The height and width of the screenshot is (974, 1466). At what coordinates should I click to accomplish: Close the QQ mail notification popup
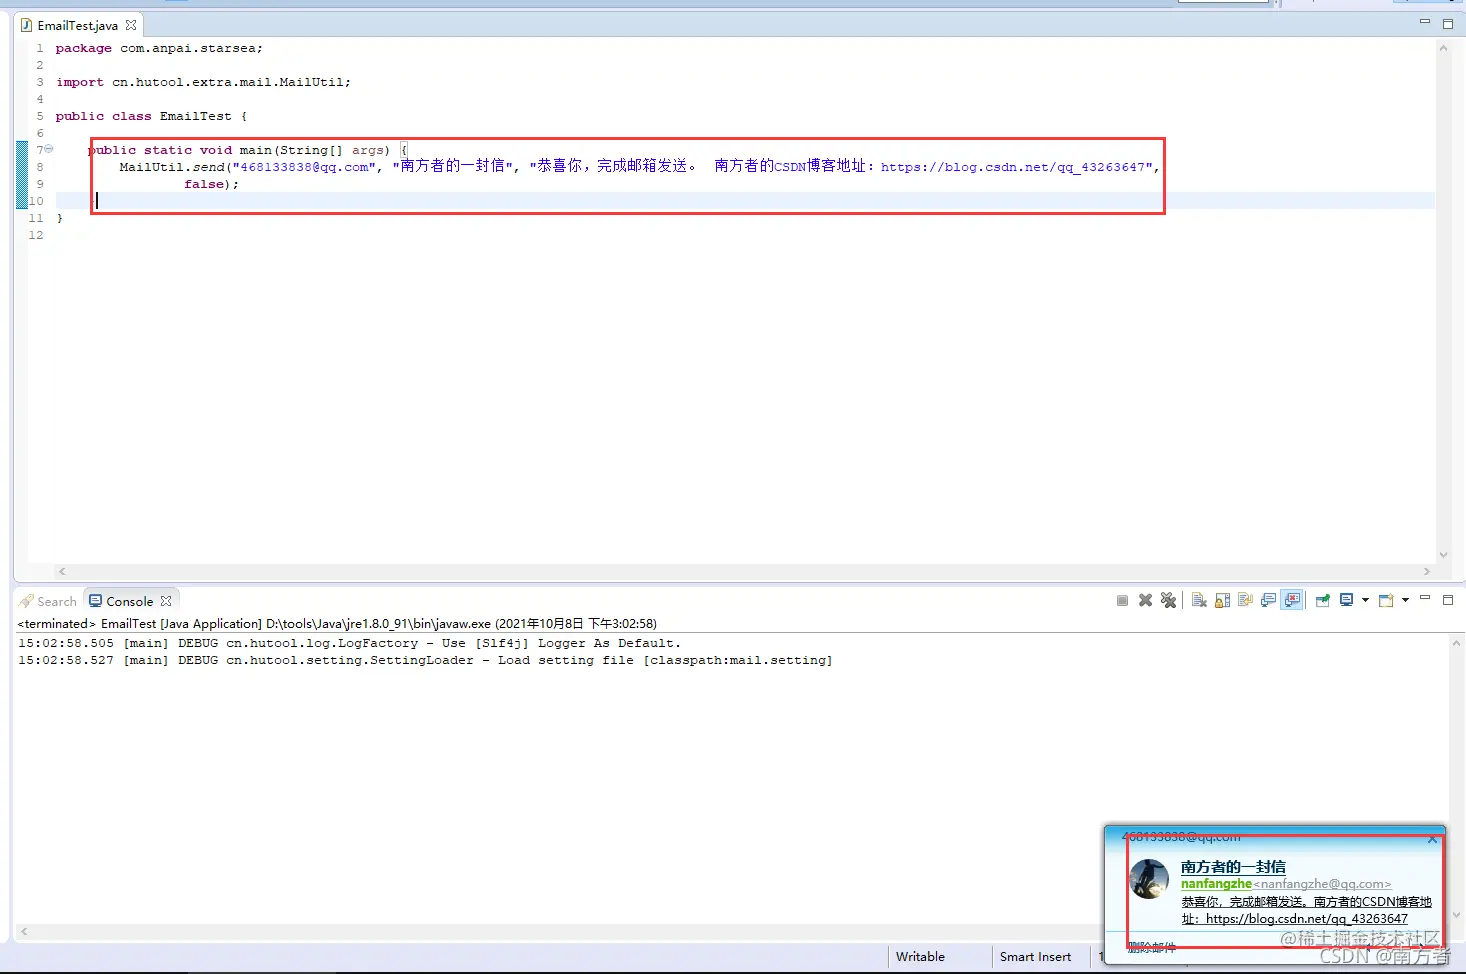[x=1432, y=839]
